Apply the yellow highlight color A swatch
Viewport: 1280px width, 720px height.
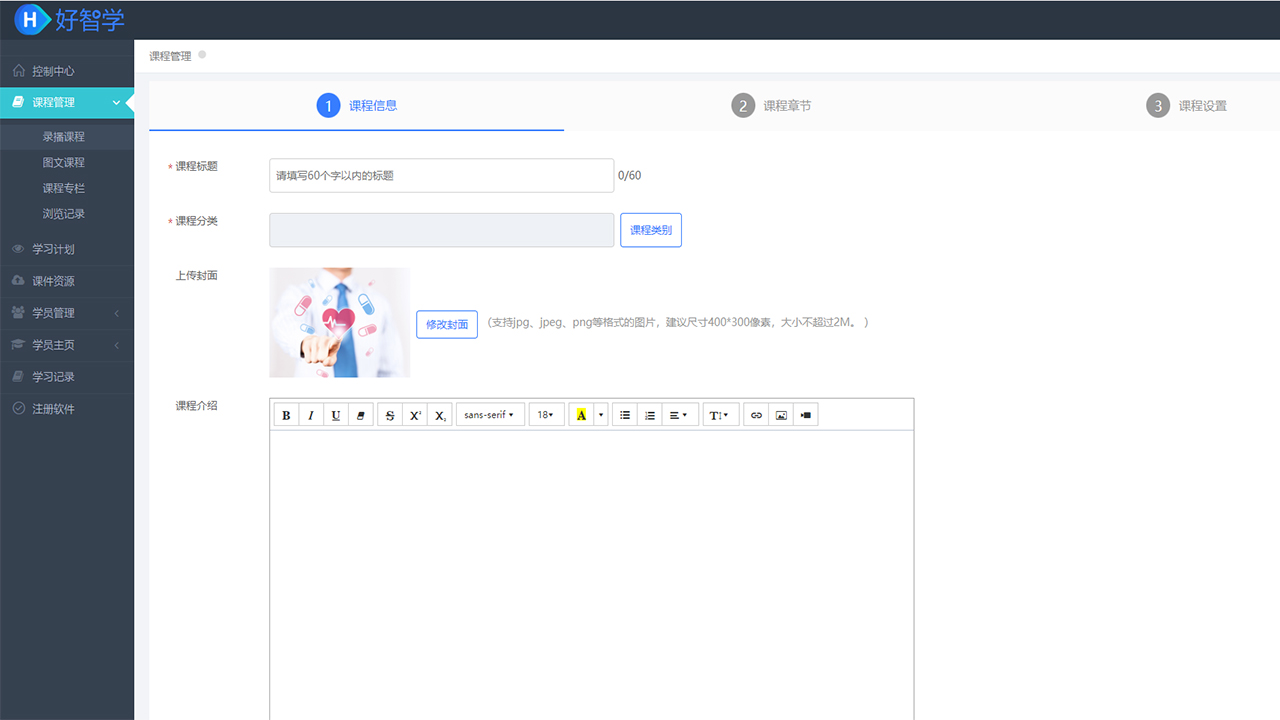tap(581, 415)
